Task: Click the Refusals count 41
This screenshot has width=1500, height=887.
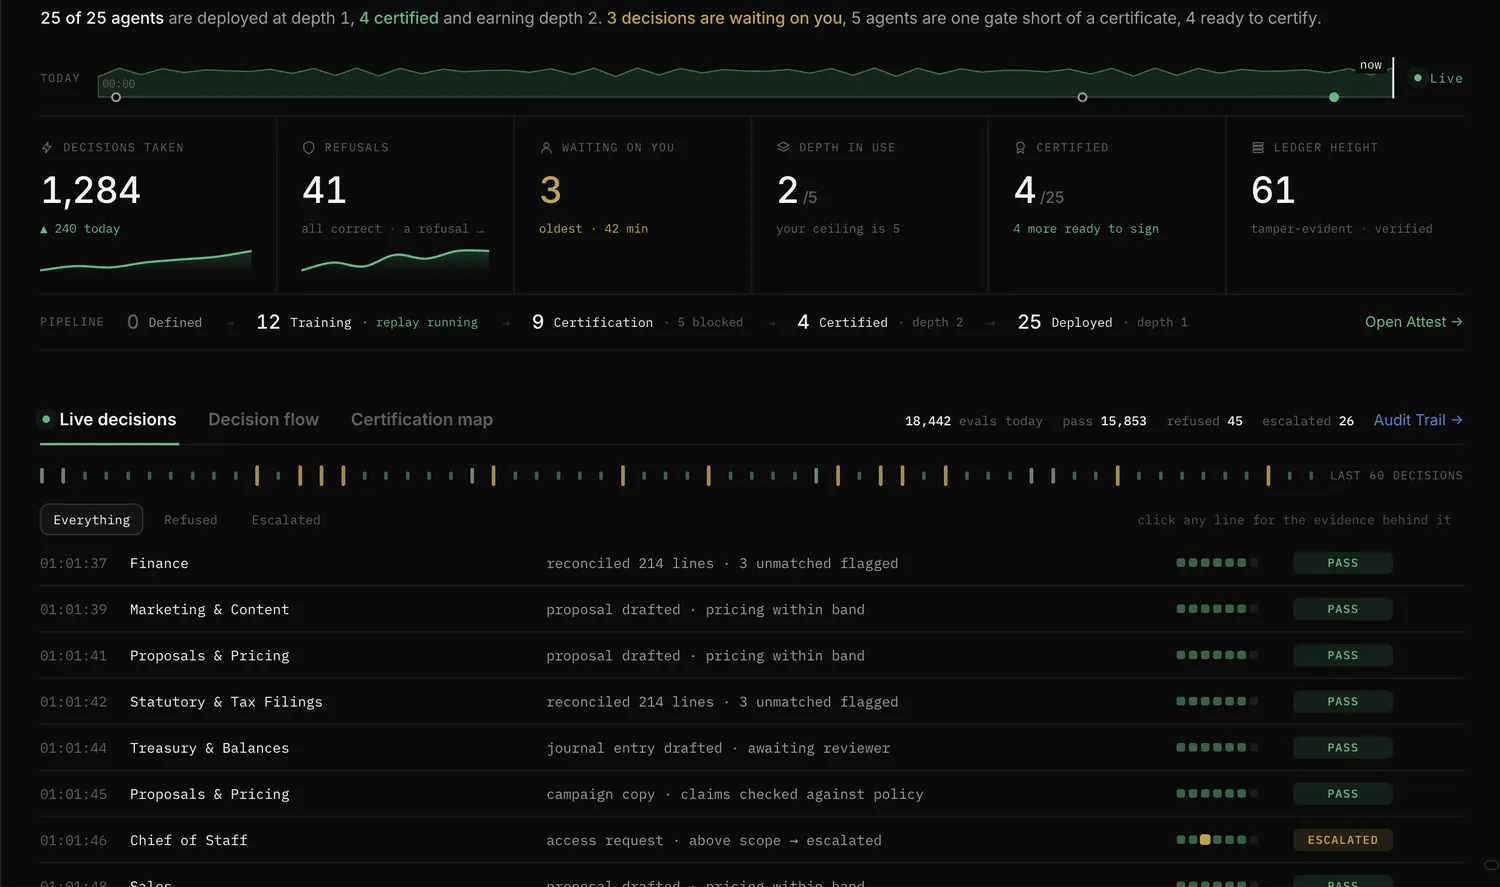Action: point(324,190)
